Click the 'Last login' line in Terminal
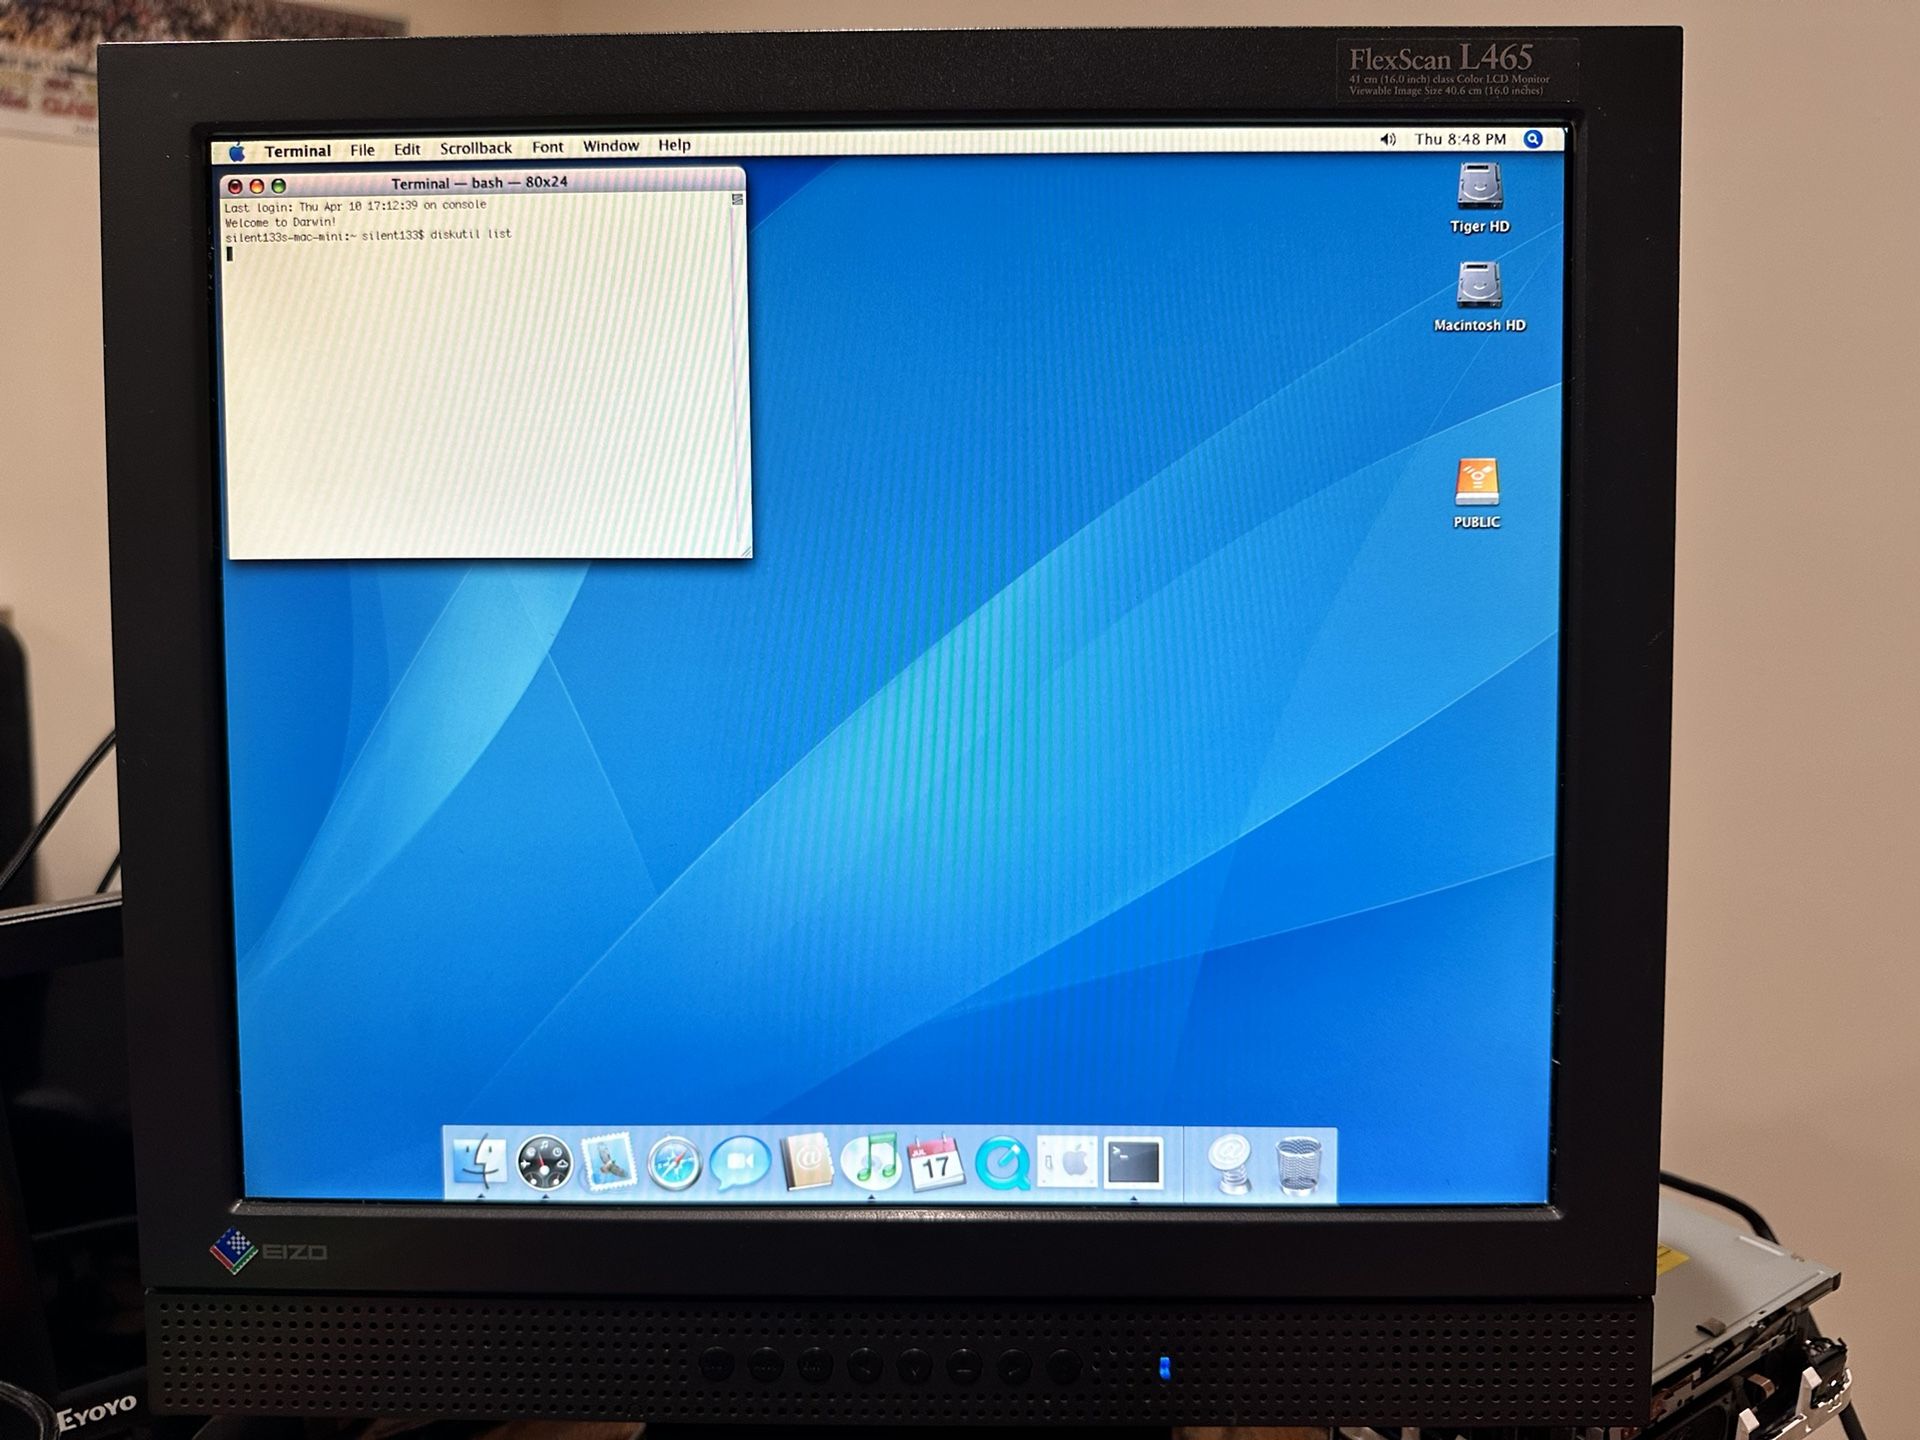The height and width of the screenshot is (1440, 1920). [x=355, y=206]
